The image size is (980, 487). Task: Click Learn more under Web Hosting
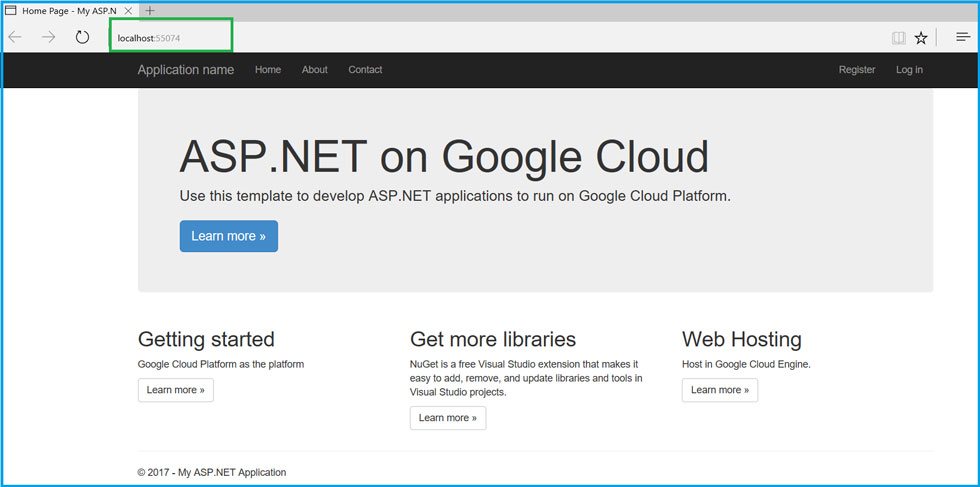[719, 390]
